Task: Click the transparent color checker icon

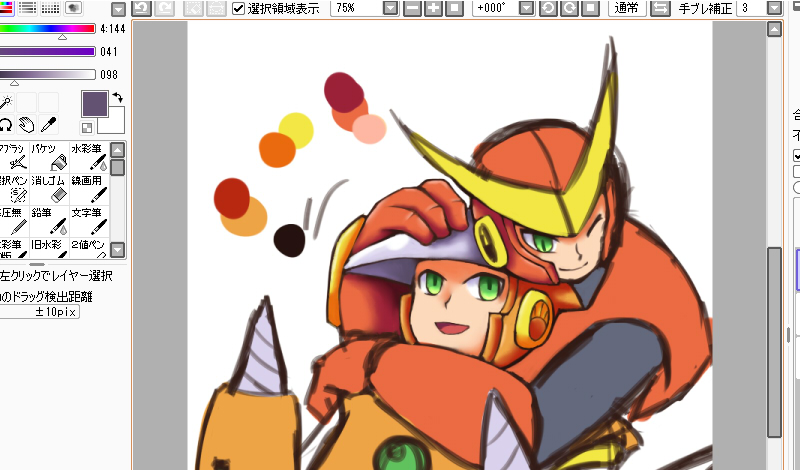Action: point(87,128)
